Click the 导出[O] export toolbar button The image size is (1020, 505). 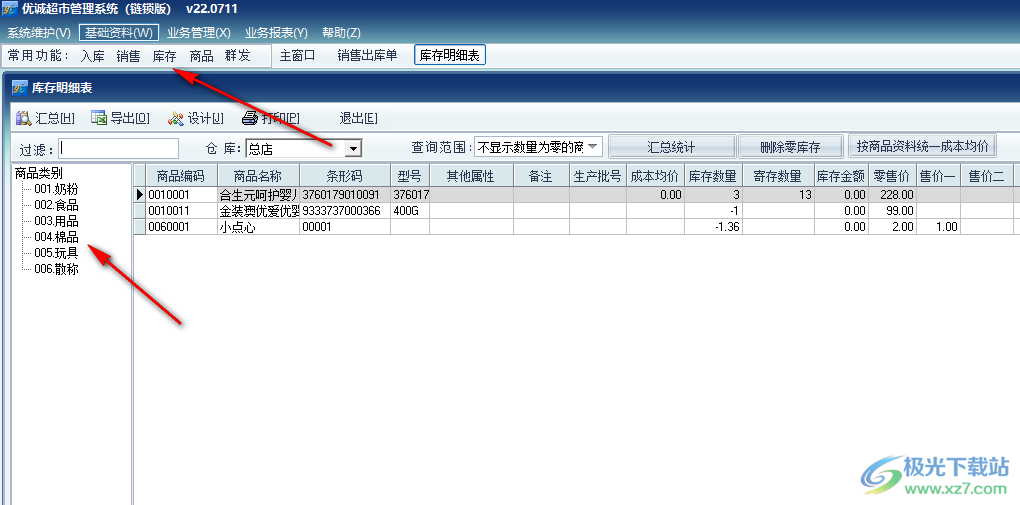click(120, 118)
